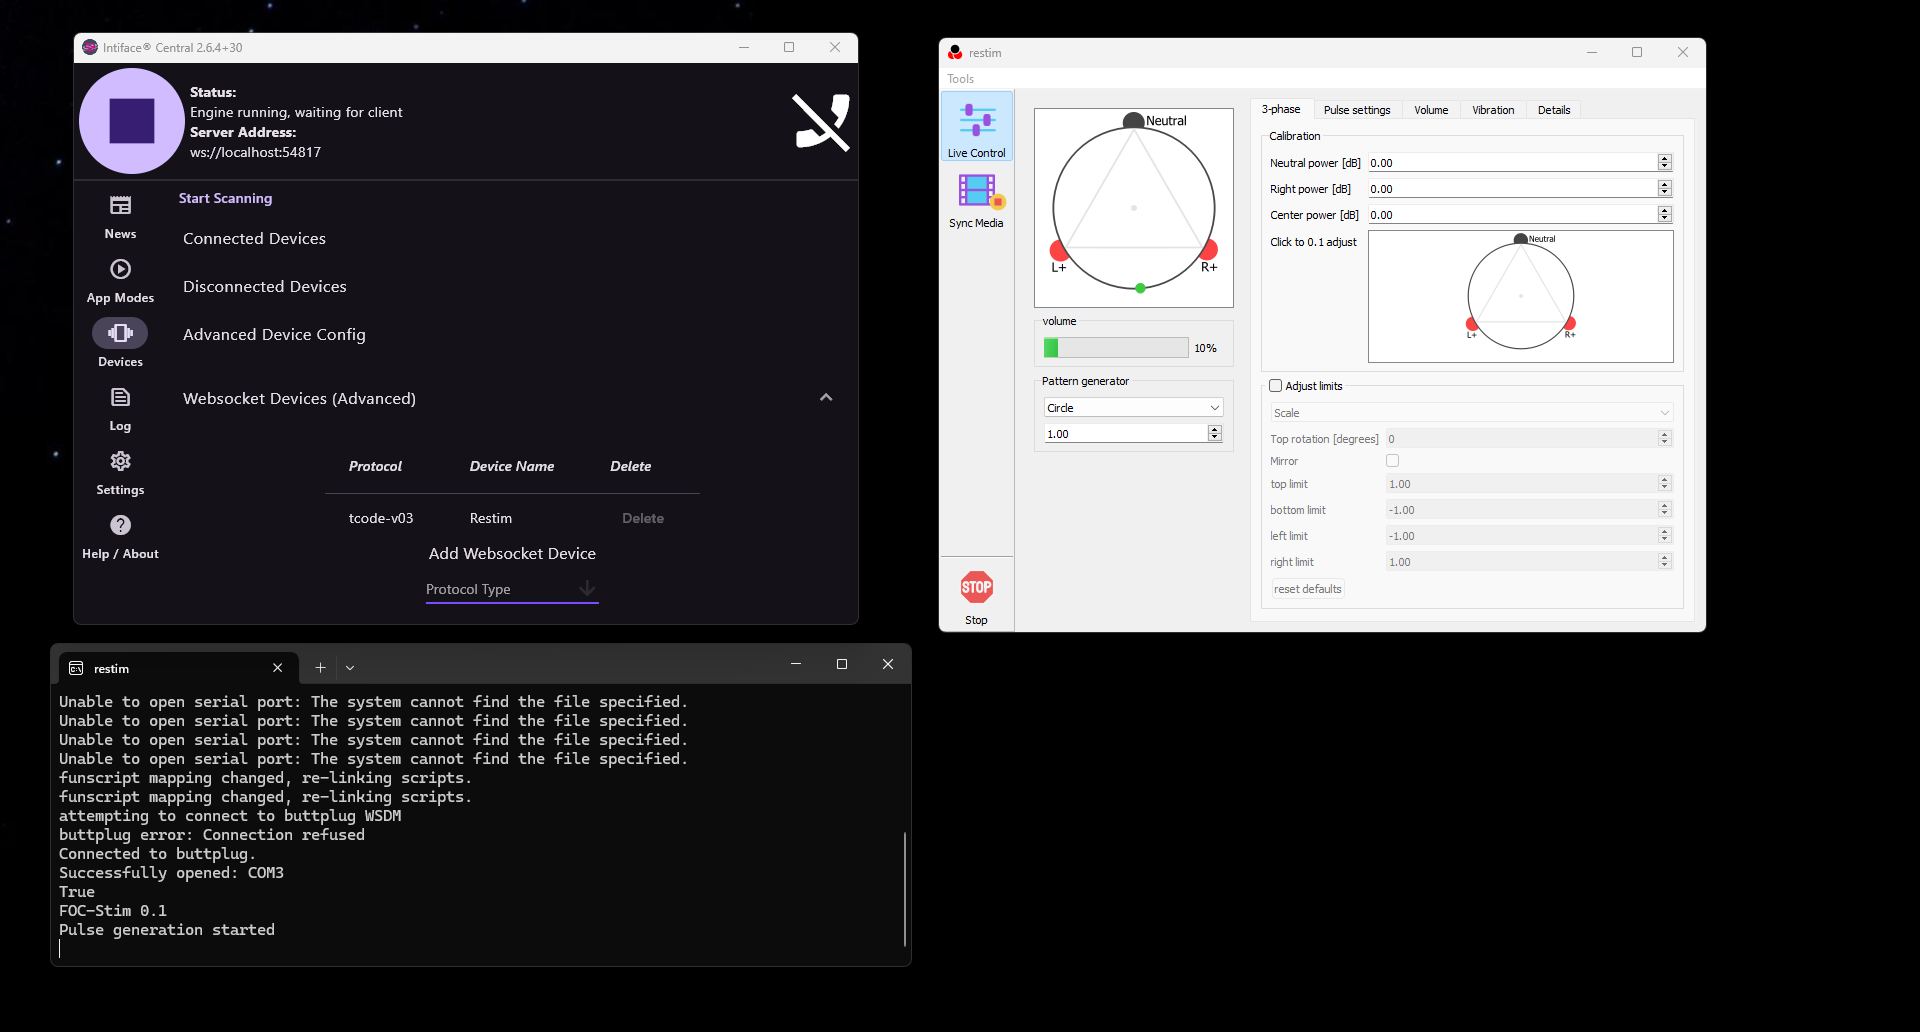Click the terminal vertical scrollbar
This screenshot has height=1032, width=1920.
coord(904,889)
